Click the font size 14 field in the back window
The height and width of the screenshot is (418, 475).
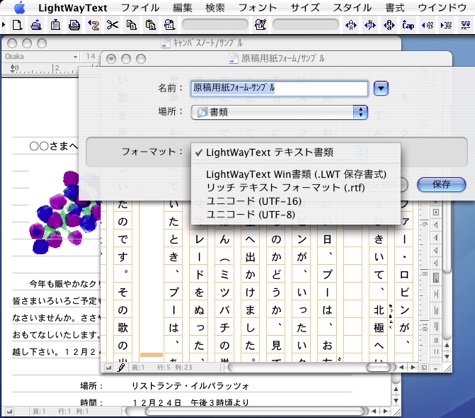(x=90, y=57)
